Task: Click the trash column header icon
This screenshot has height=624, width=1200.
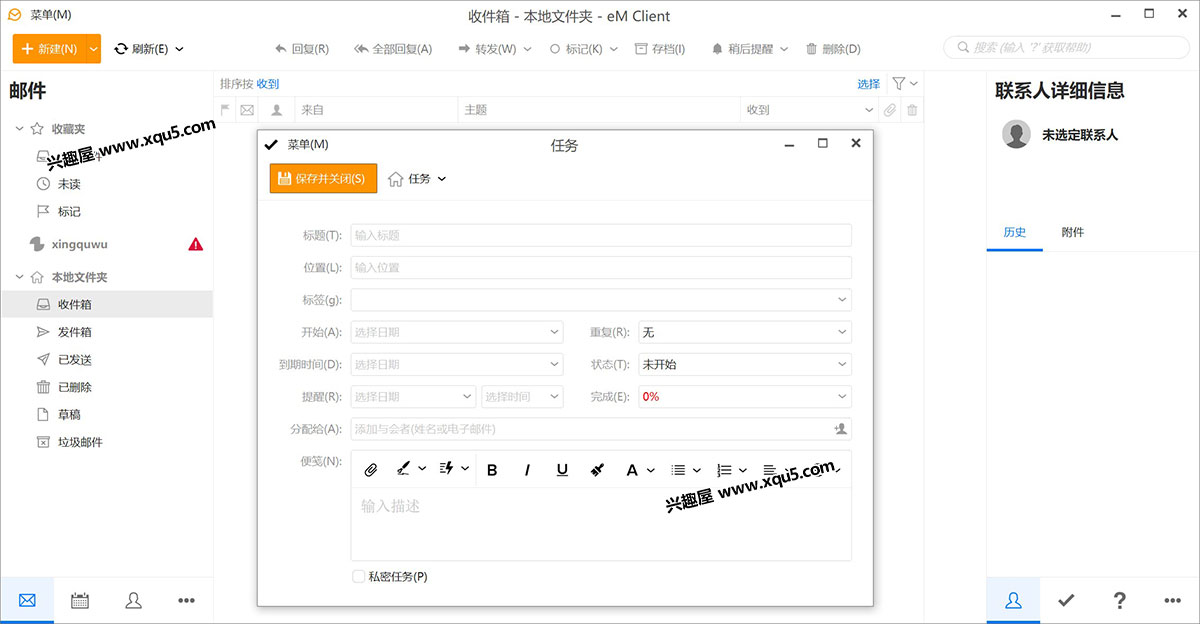Action: [x=912, y=110]
